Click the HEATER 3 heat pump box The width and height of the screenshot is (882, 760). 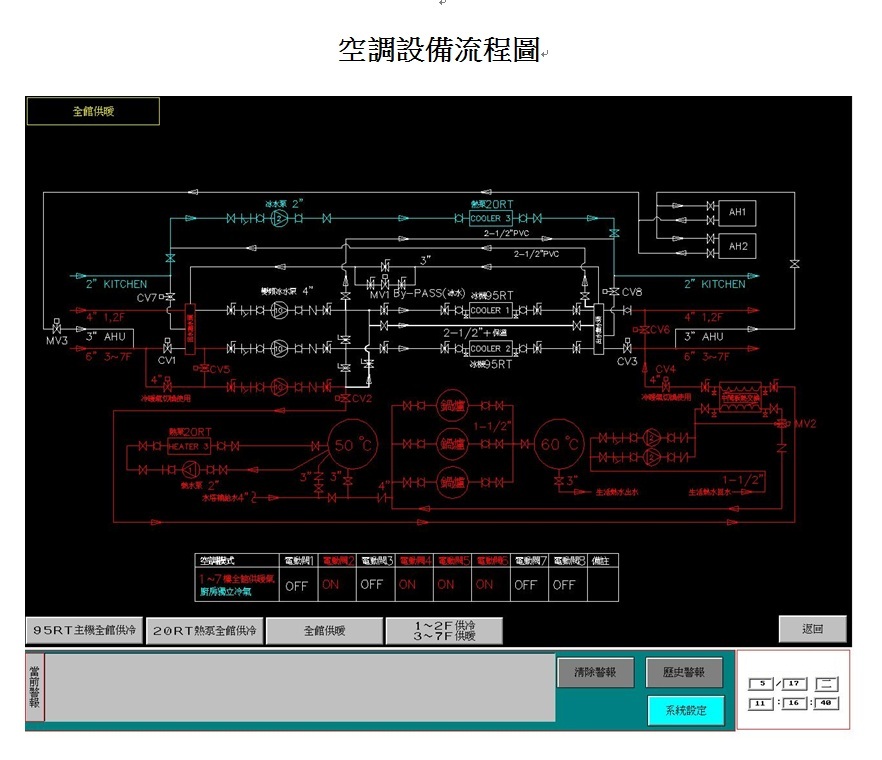[189, 446]
